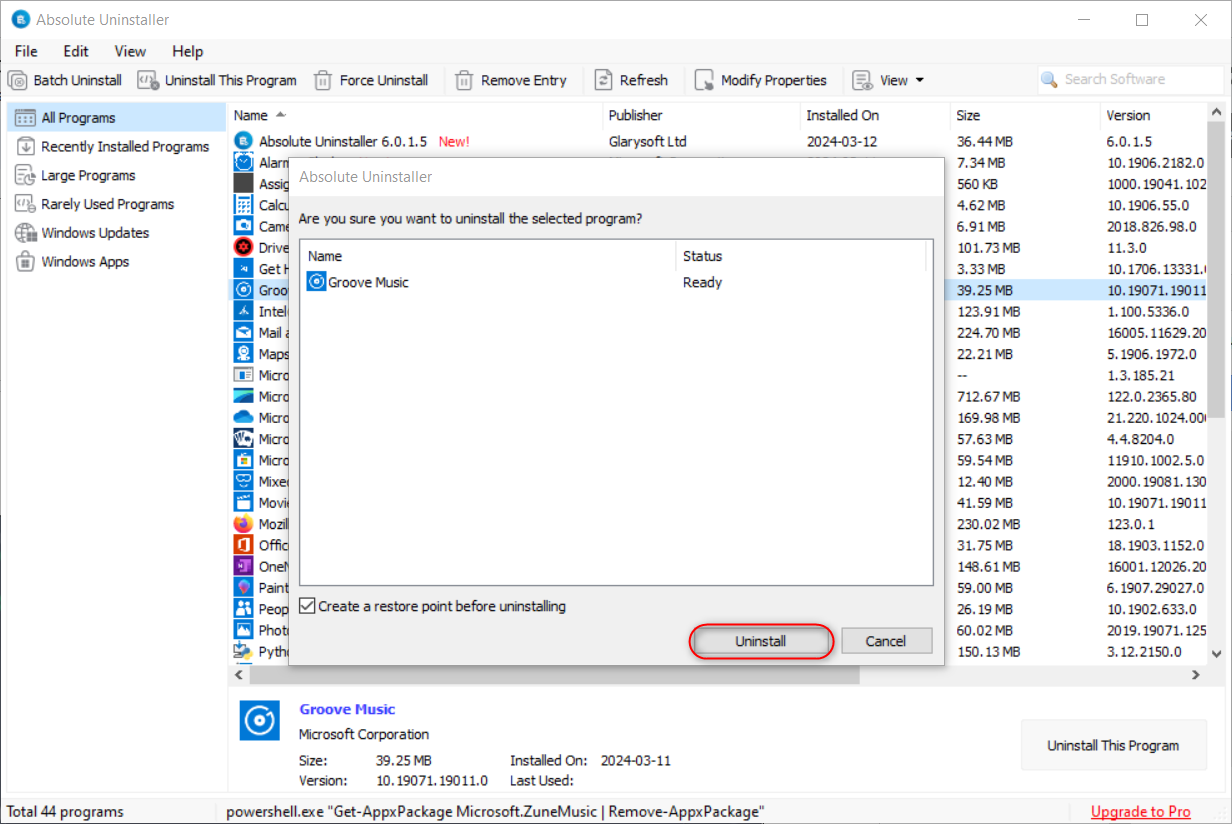The image size is (1232, 824).
Task: Click the large Uninstall This Program button
Action: pos(1113,745)
